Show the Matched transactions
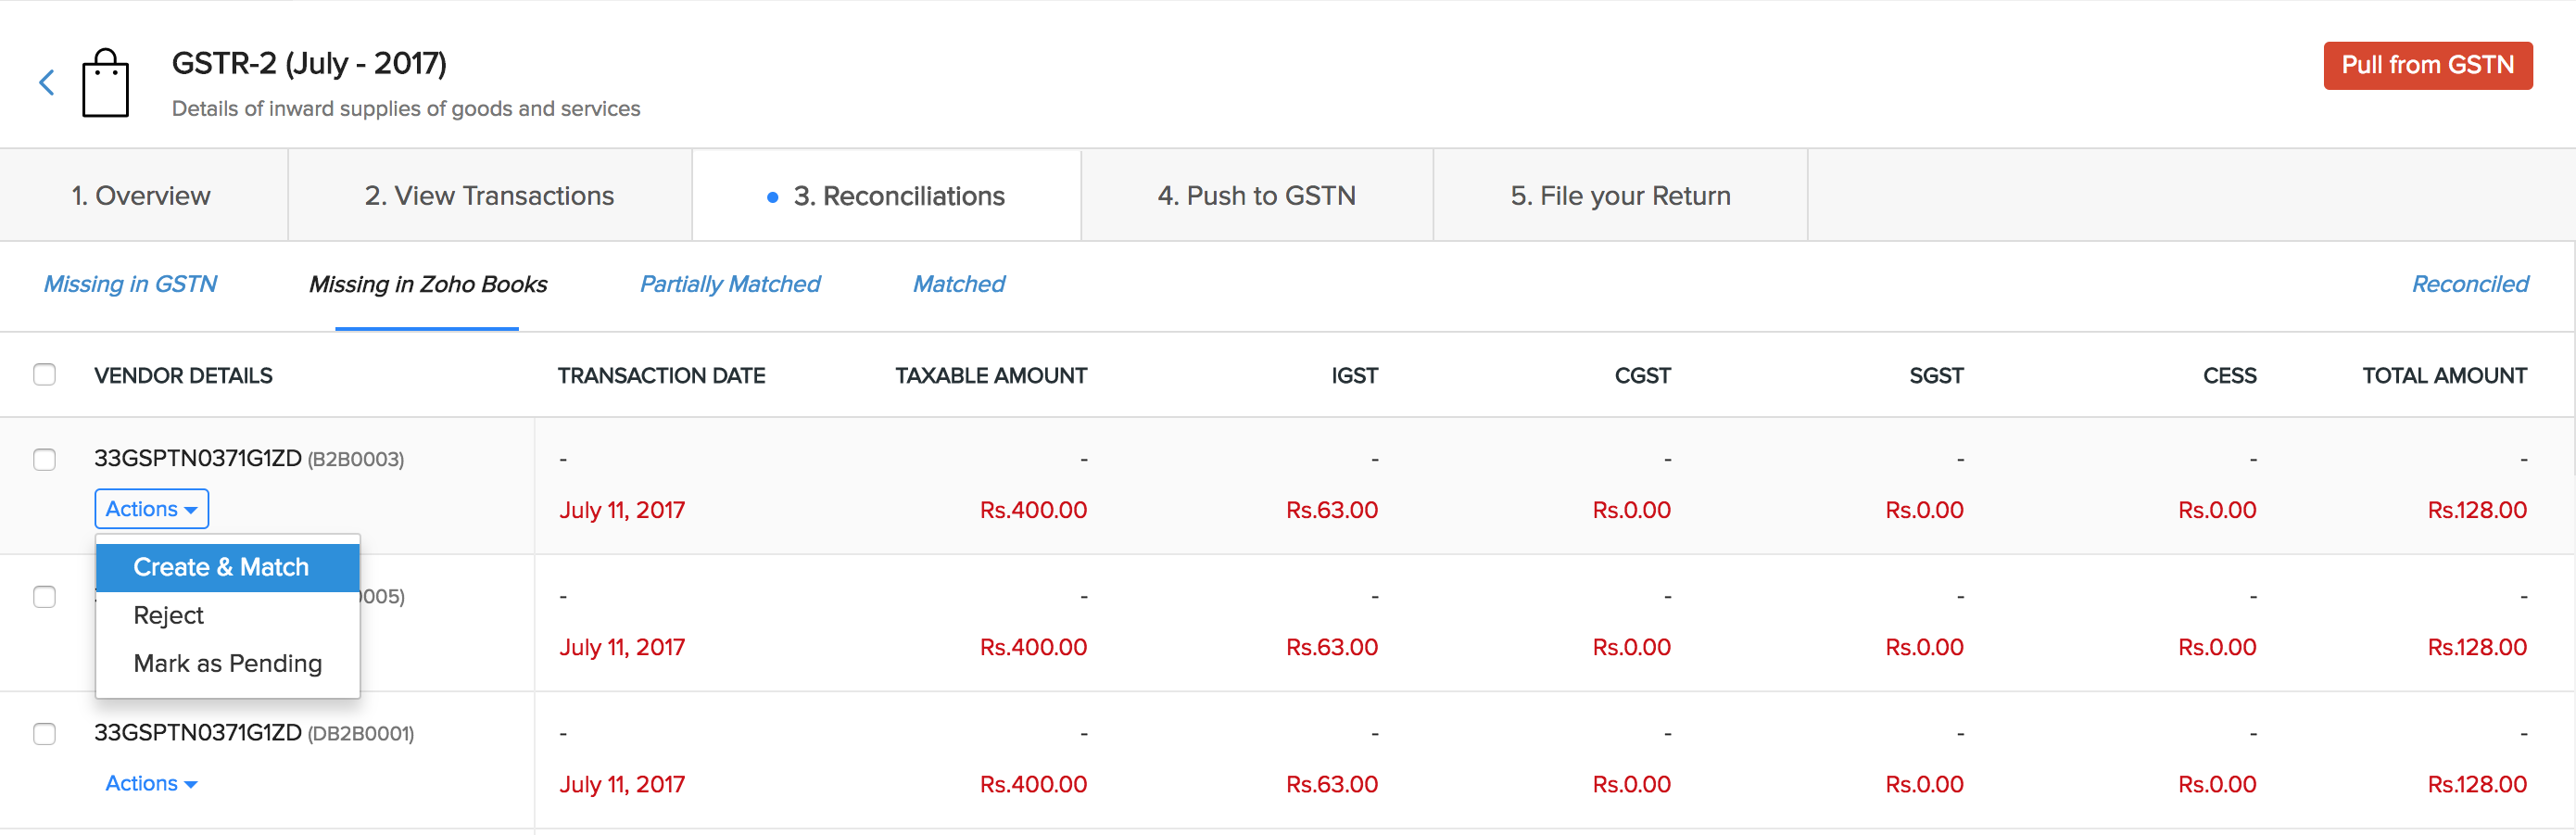The width and height of the screenshot is (2576, 835). 958,284
